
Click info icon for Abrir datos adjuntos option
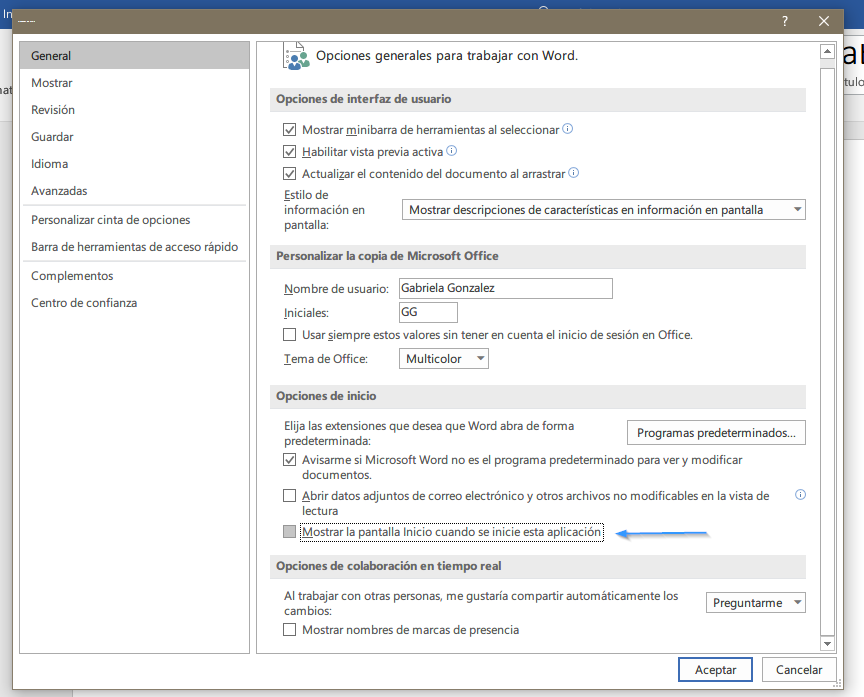coord(800,495)
